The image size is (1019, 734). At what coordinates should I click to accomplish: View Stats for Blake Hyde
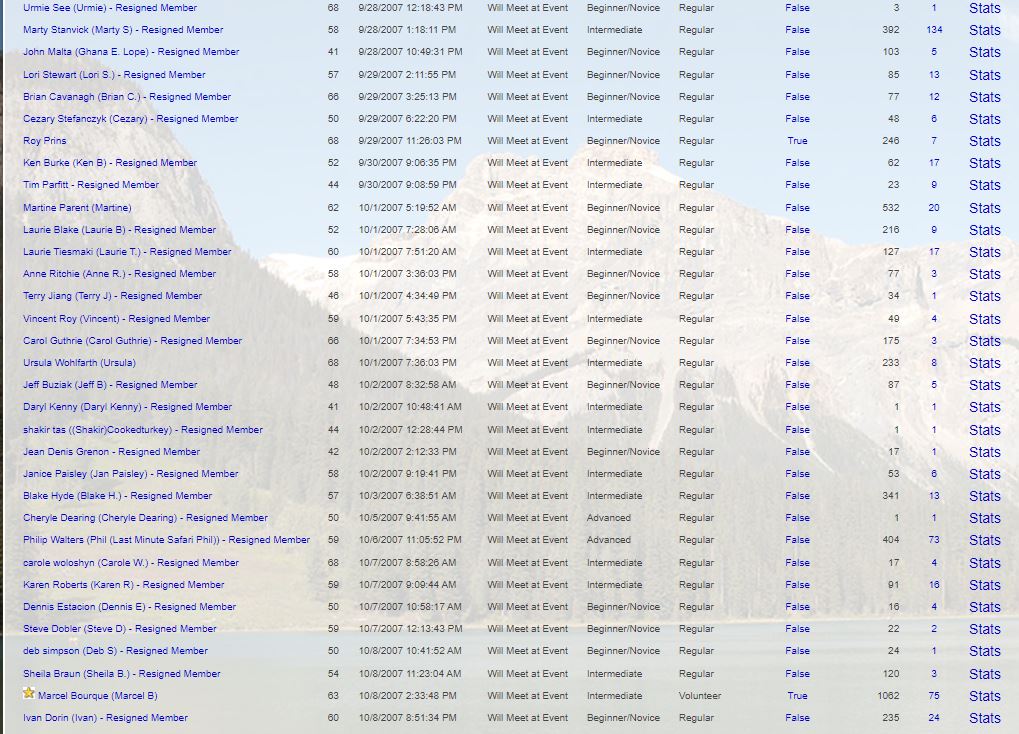point(984,496)
